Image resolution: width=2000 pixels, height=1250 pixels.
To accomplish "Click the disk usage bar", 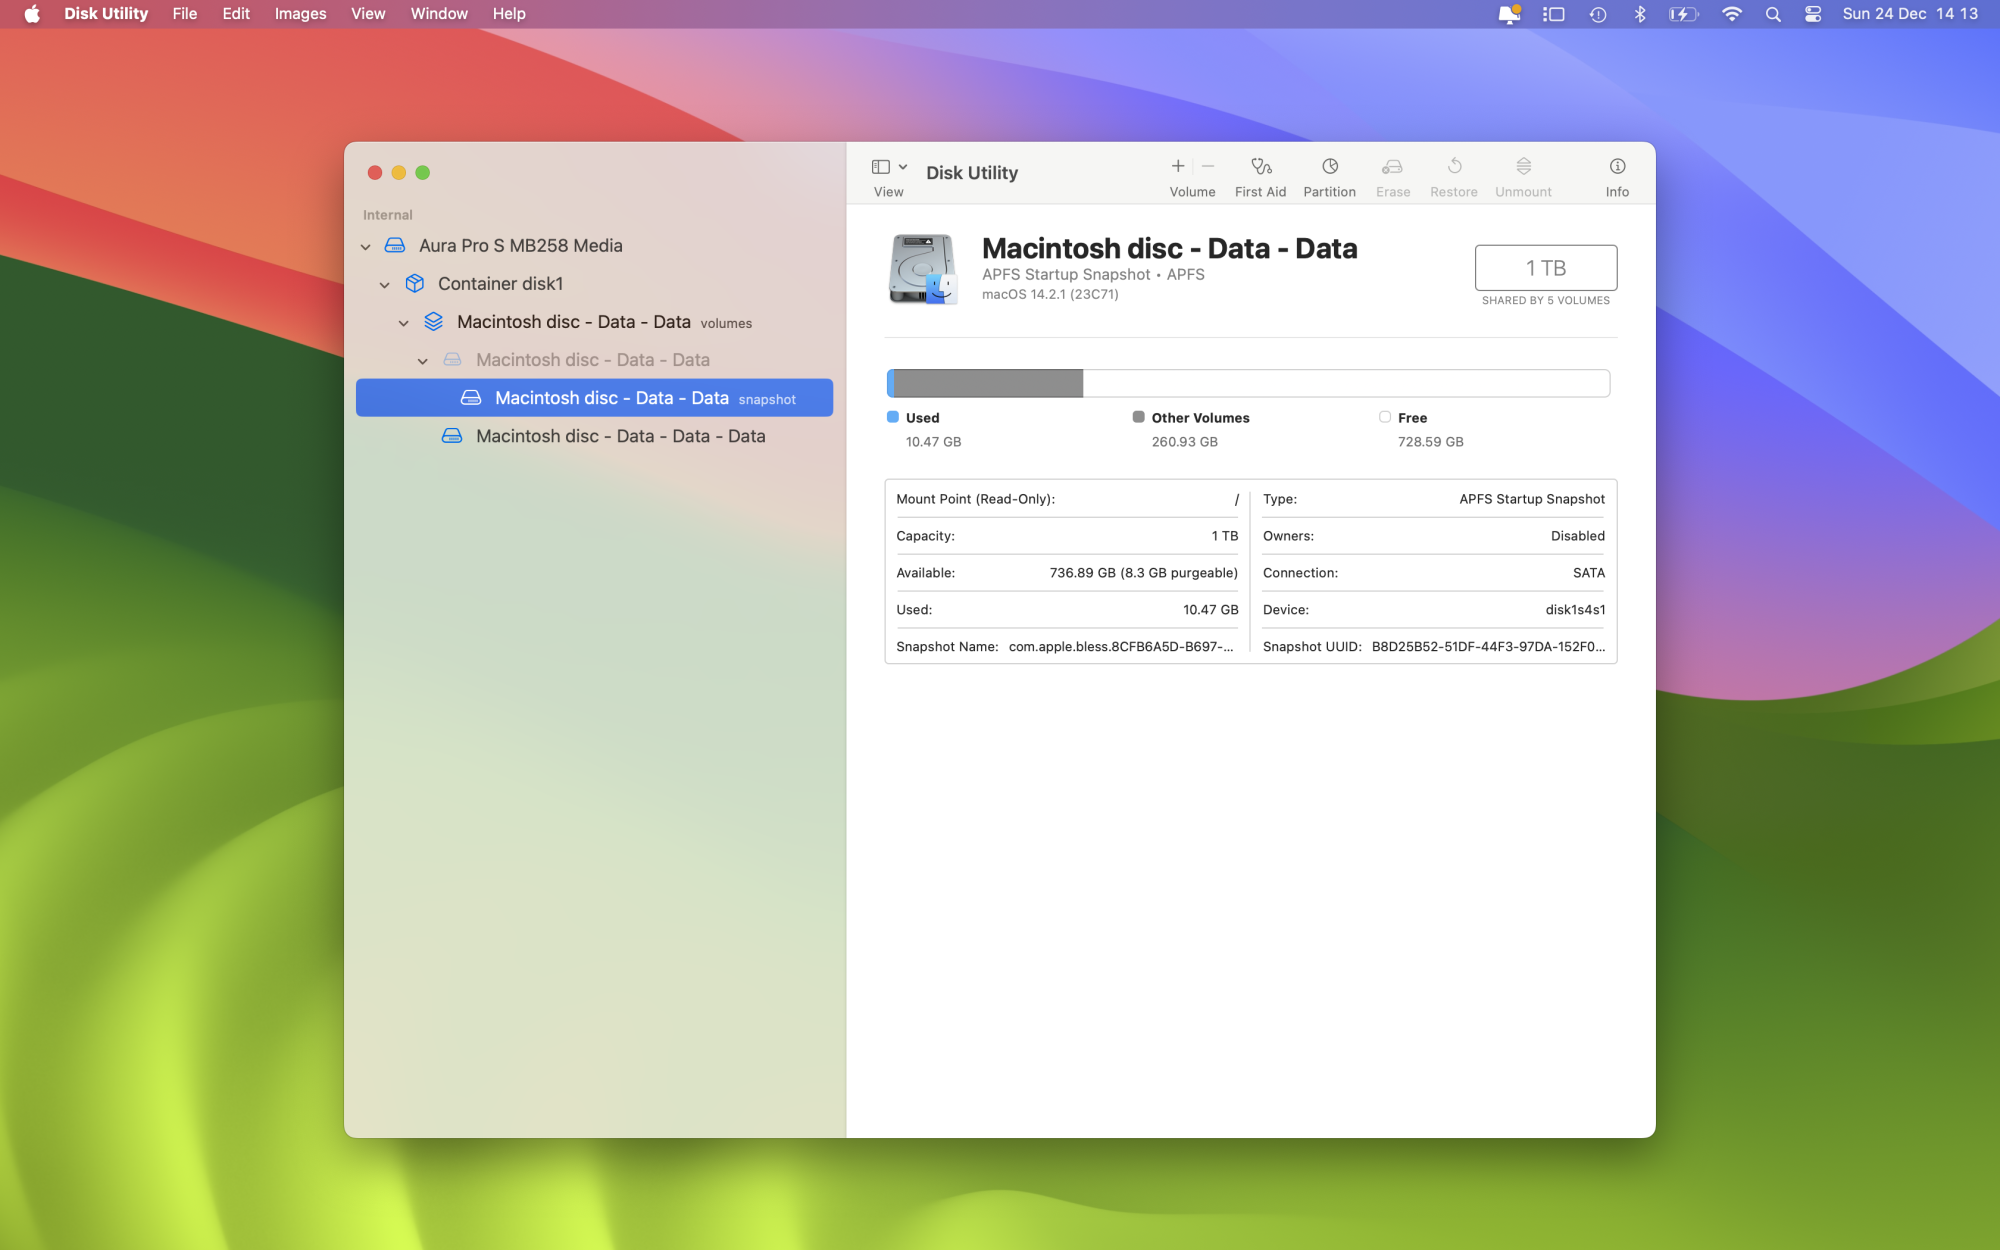I will tap(1247, 383).
